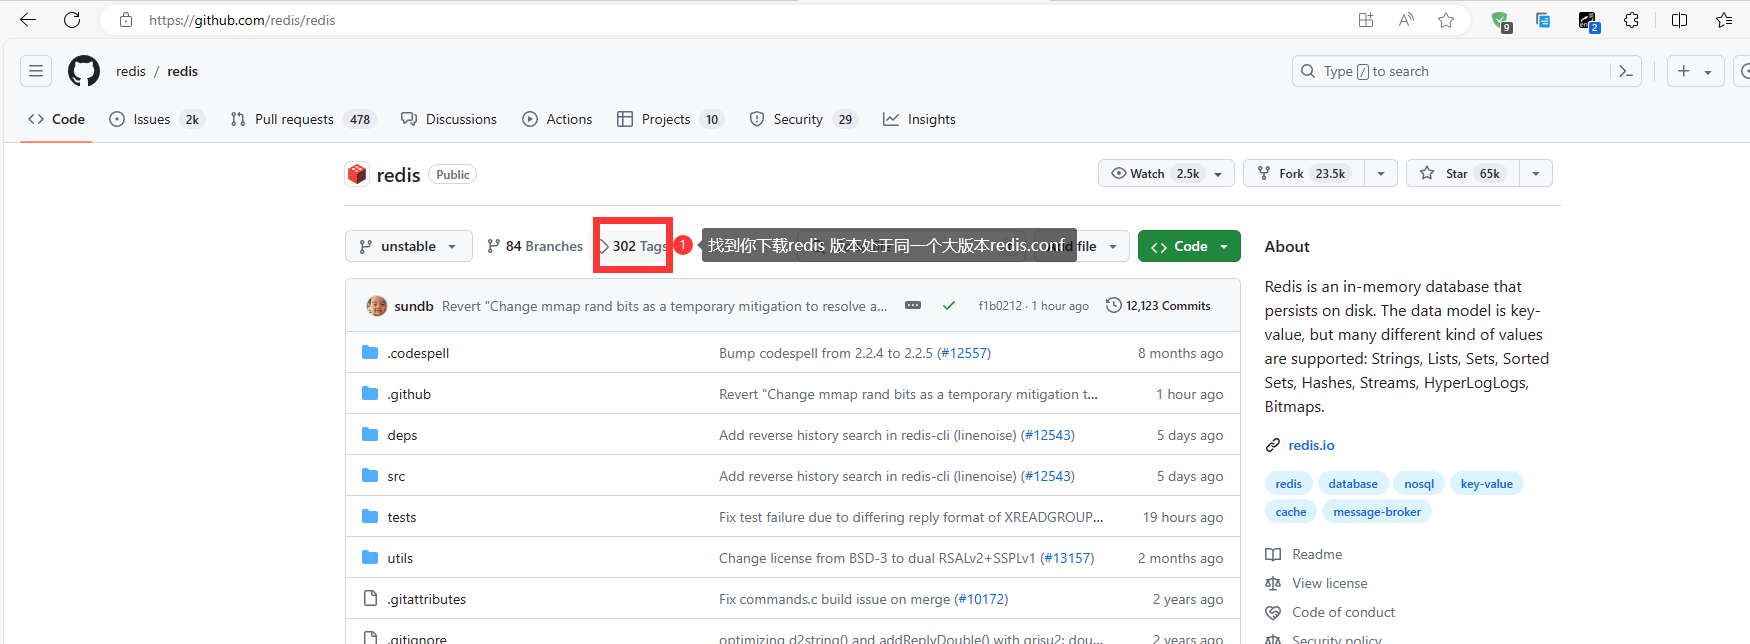This screenshot has height=644, width=1750.
Task: Open the browser apps grid icon
Action: [1366, 20]
